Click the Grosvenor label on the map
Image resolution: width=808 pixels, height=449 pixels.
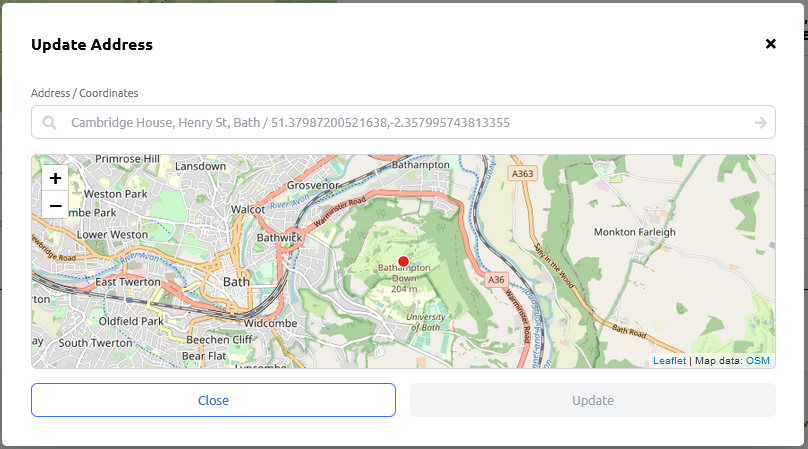click(313, 185)
